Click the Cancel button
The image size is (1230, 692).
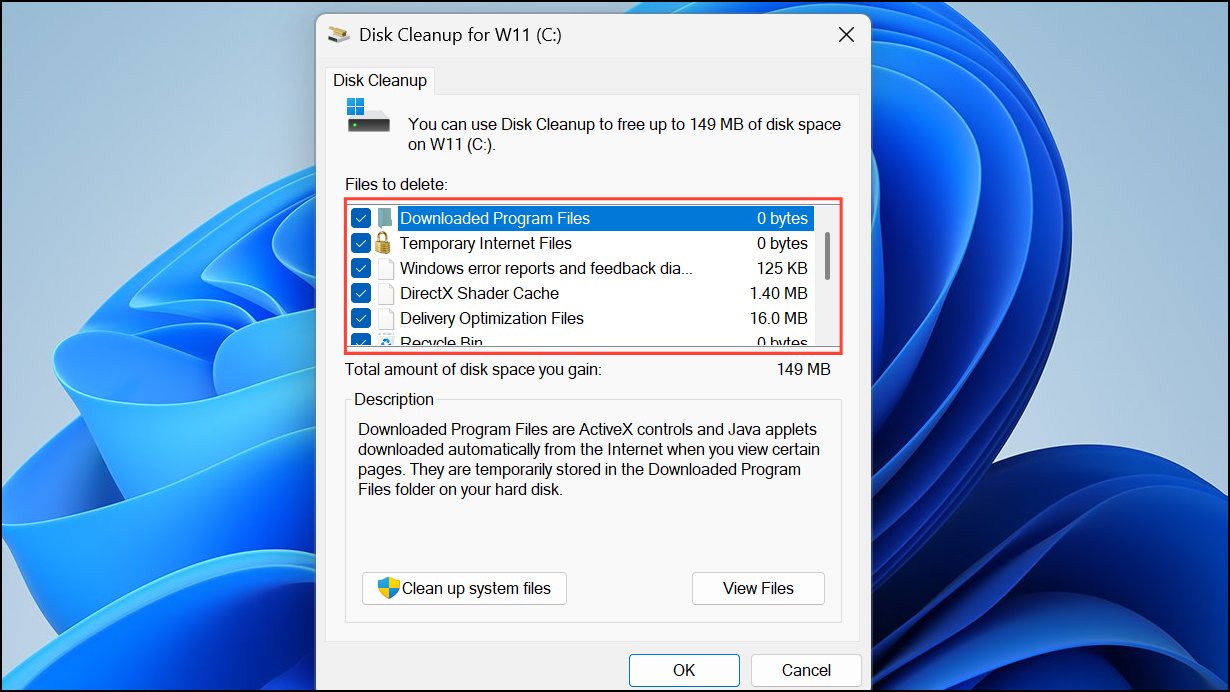coord(806,670)
